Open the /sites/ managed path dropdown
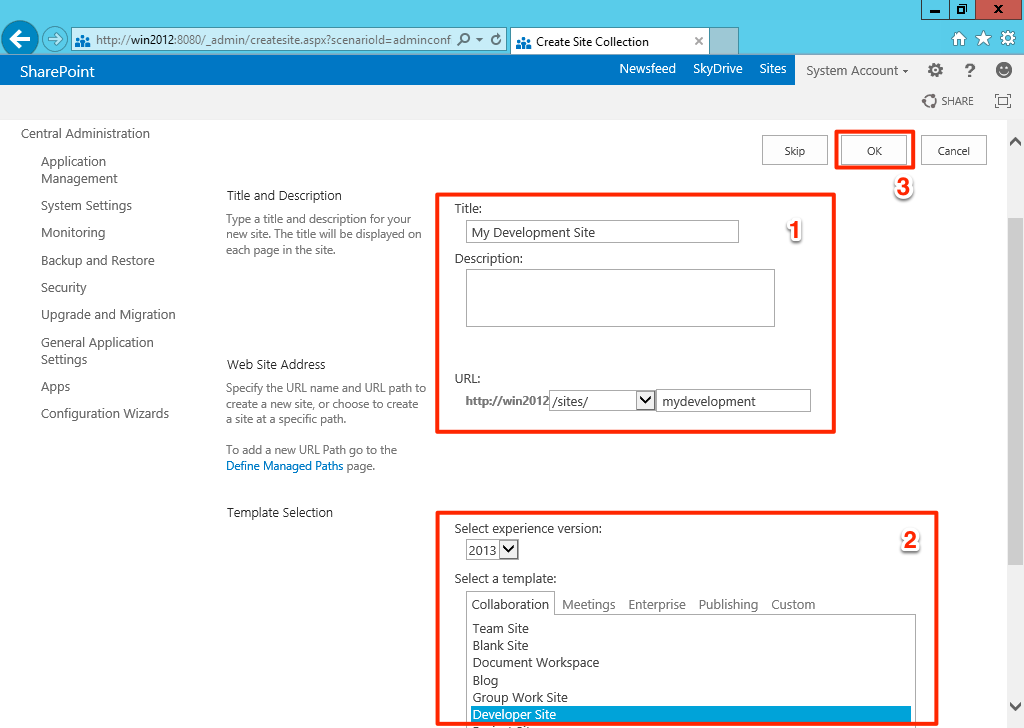Screen dimensions: 1024x728 (645, 400)
